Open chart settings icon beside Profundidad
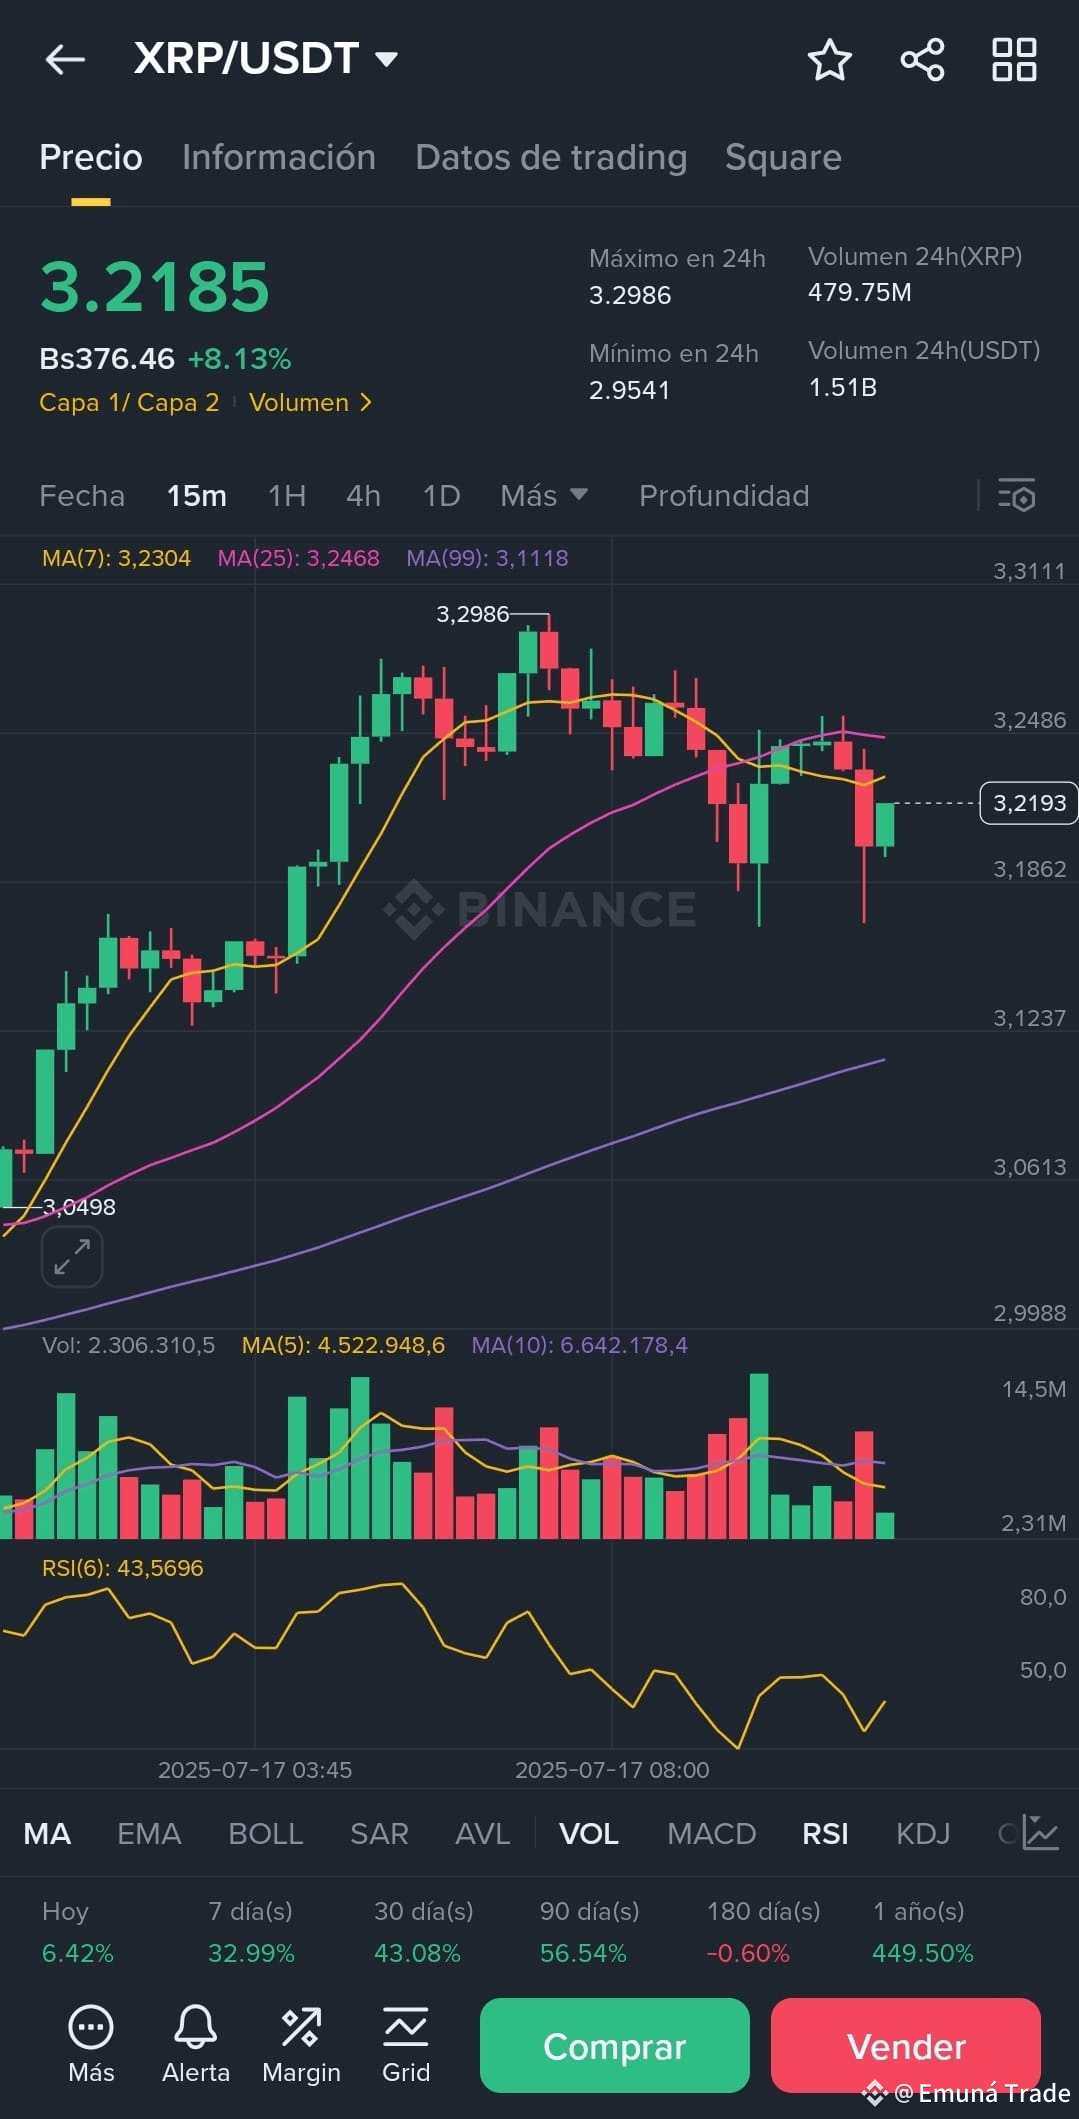Image resolution: width=1079 pixels, height=2119 pixels. tap(1016, 495)
